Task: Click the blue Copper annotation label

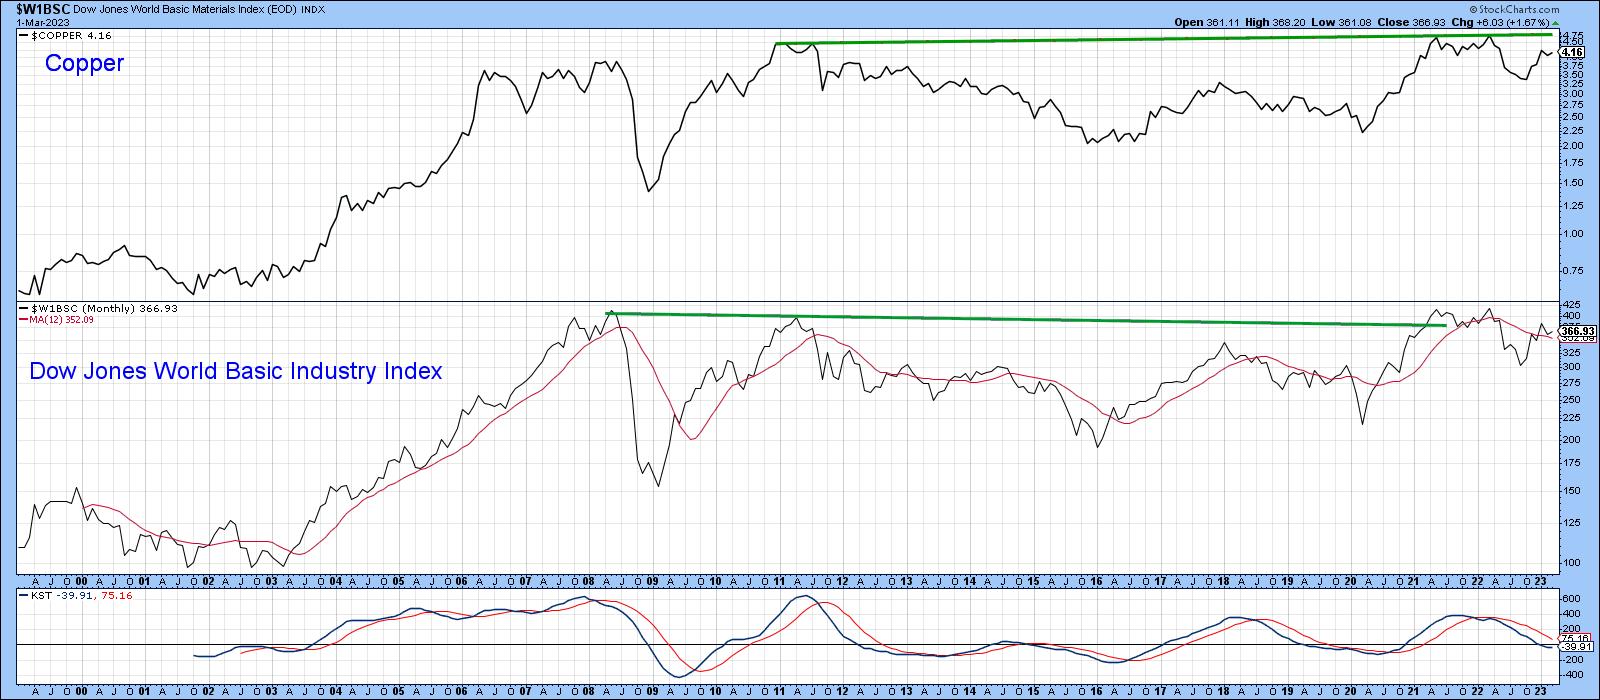Action: pyautogui.click(x=84, y=63)
